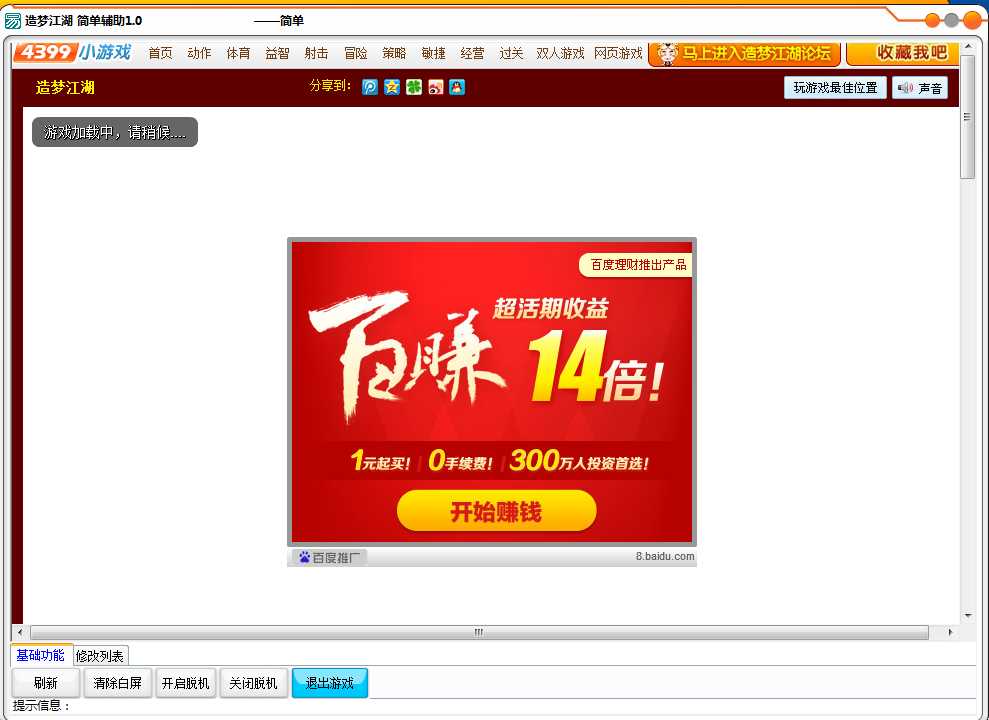Viewport: 989px width, 720px height.
Task: Open the 益智 game category
Action: [277, 54]
